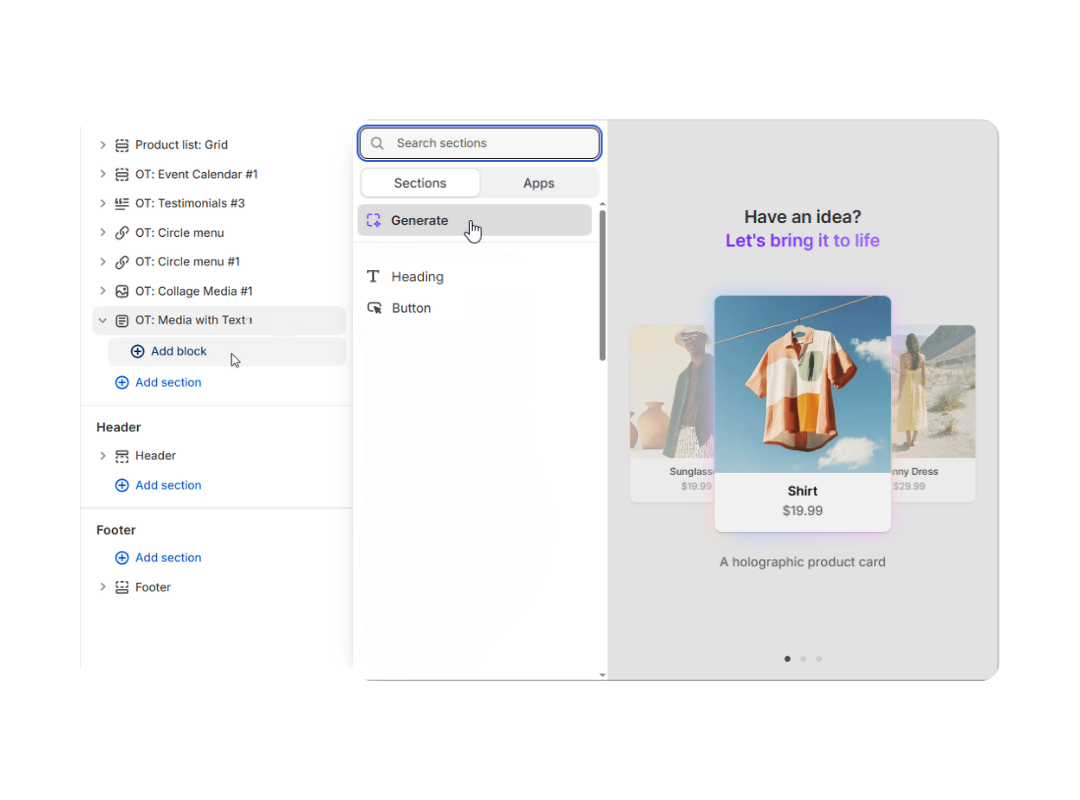
Task: Focus the Search sections input field
Action: 479,143
